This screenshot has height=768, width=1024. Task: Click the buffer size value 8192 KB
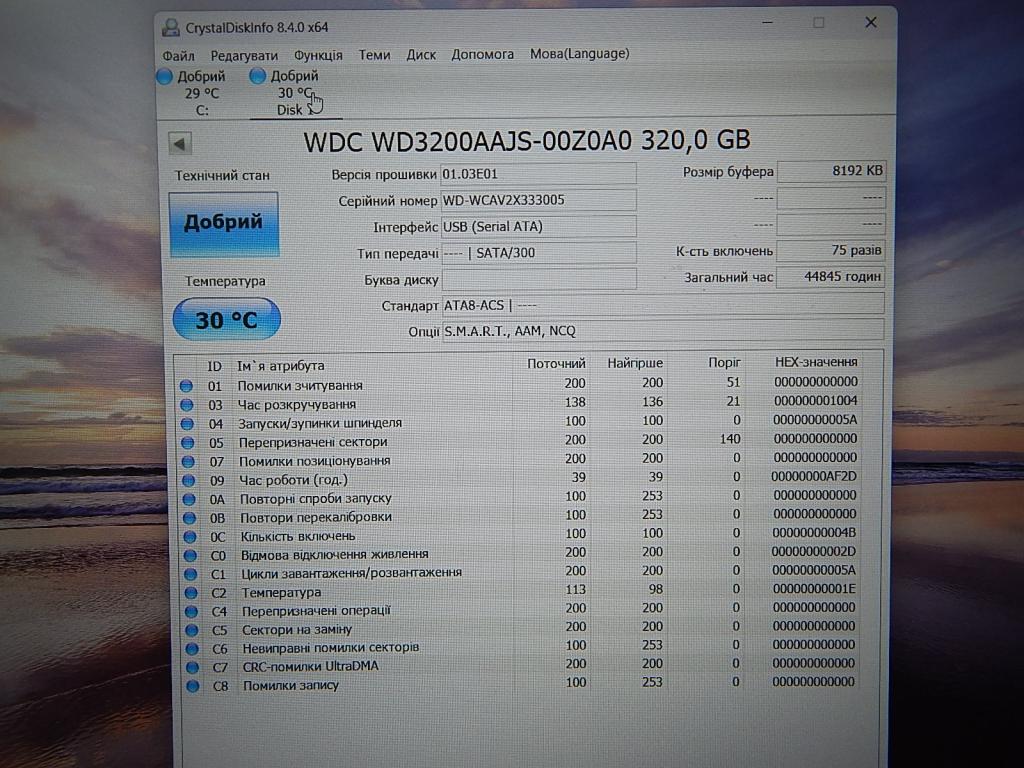831,171
